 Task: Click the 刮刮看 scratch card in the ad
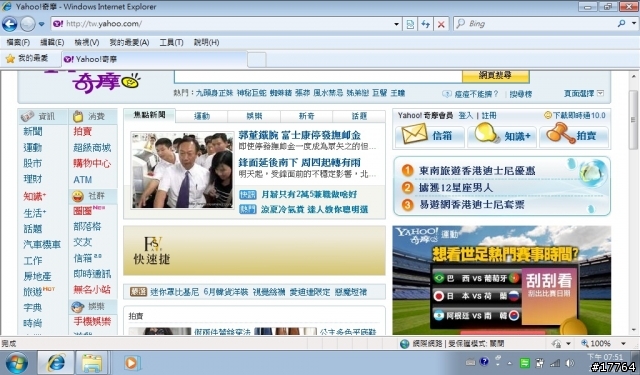point(549,296)
